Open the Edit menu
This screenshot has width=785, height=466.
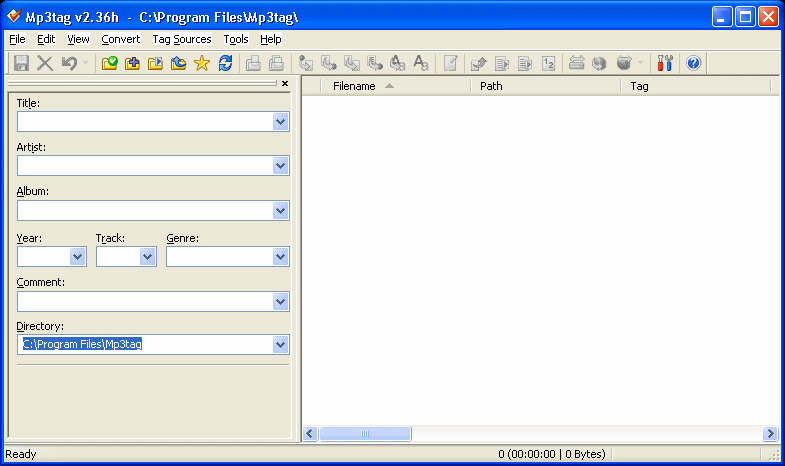tap(46, 39)
